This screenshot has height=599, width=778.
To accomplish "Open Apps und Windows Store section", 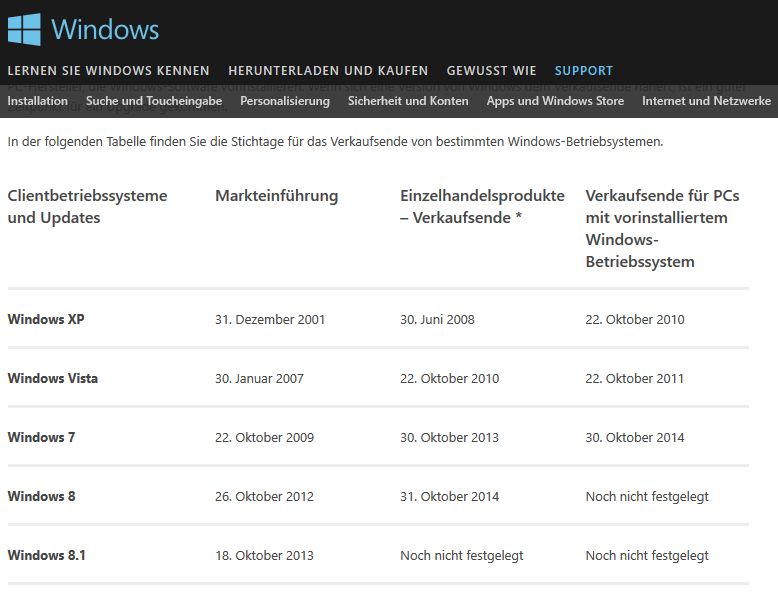I will (555, 101).
